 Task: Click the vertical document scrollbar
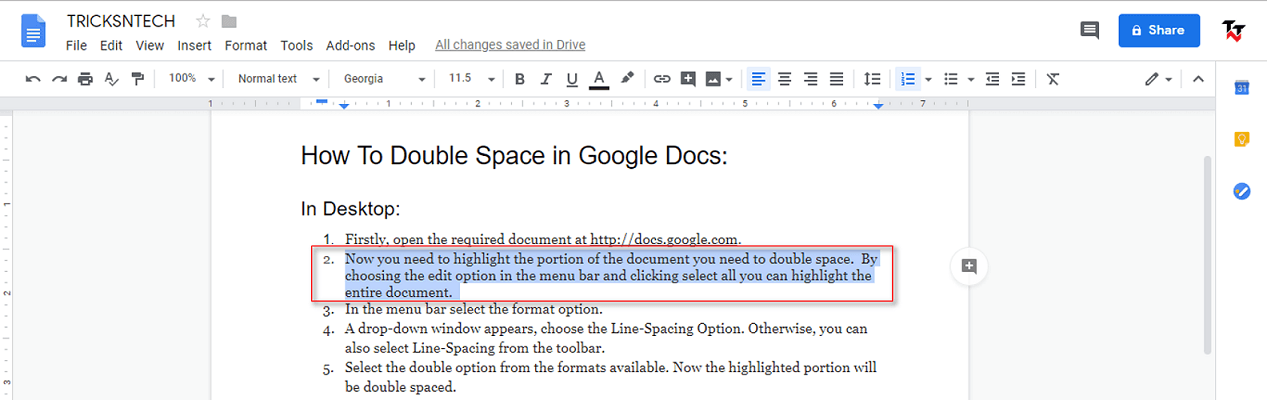click(x=1207, y=255)
